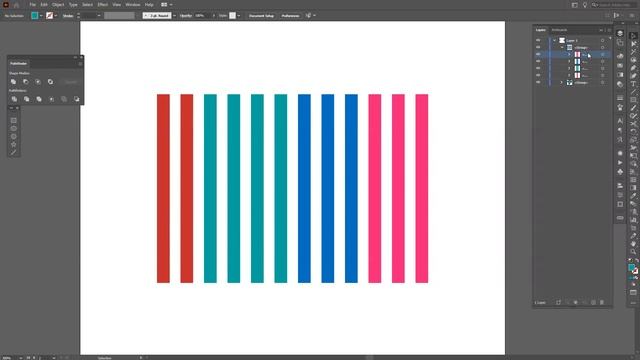Screen dimensions: 640x360
Task: Toggle eye icon for the highlighted red sublayer
Action: (538, 54)
